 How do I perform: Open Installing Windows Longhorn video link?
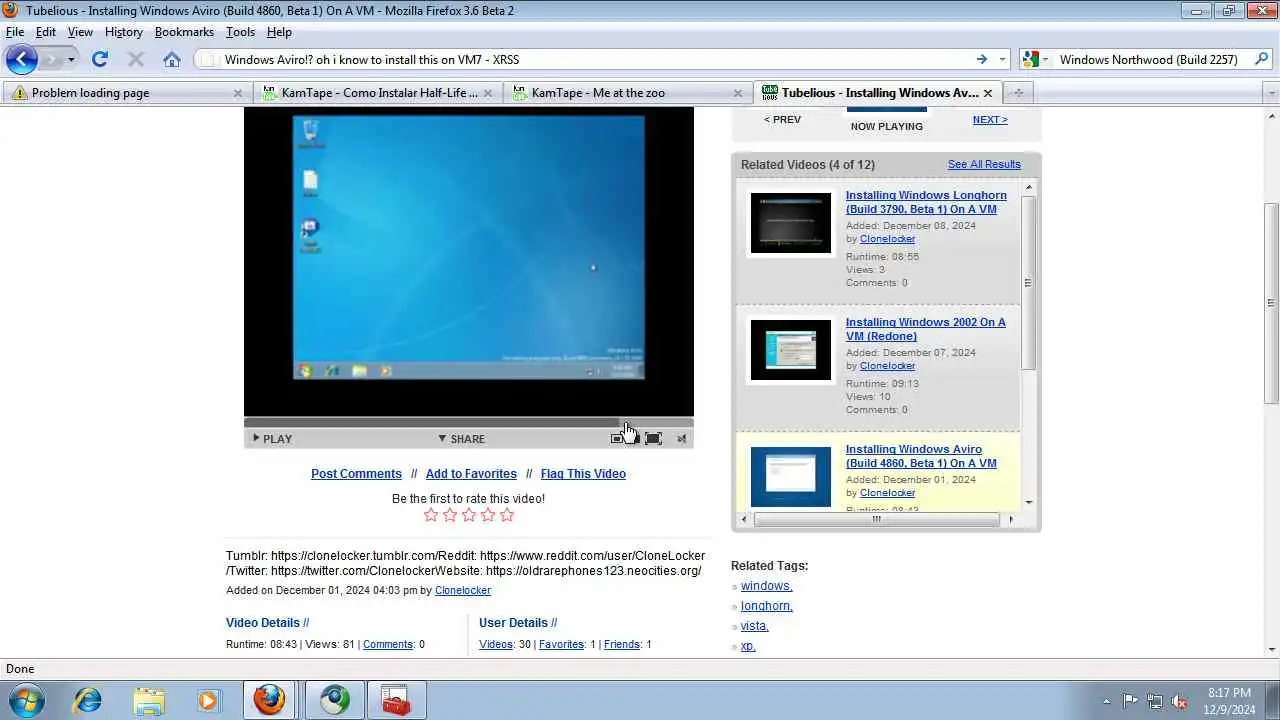tap(926, 202)
